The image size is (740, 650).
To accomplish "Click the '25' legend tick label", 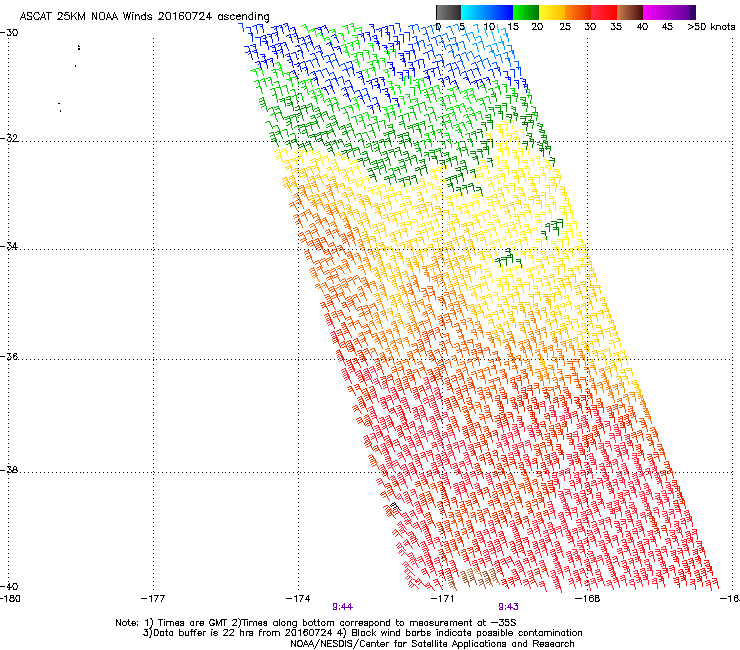I will coord(565,27).
